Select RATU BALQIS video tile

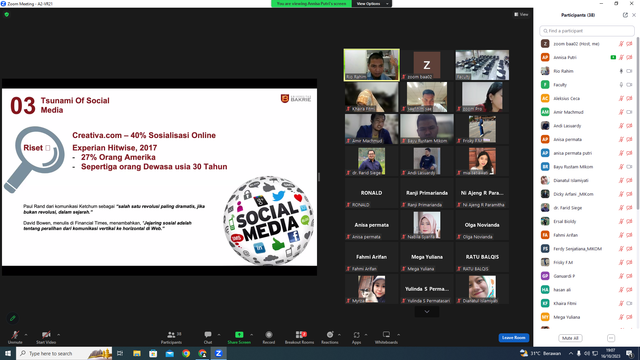(482, 257)
